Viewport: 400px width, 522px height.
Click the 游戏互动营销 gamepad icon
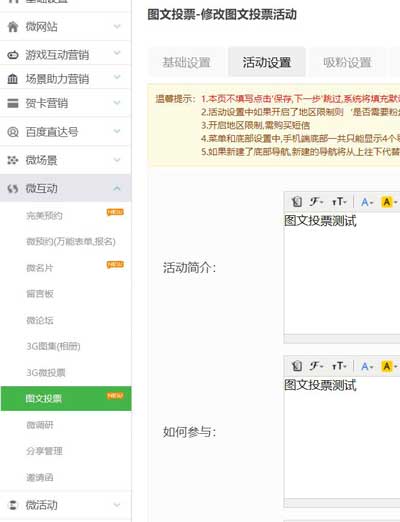coord(13,55)
